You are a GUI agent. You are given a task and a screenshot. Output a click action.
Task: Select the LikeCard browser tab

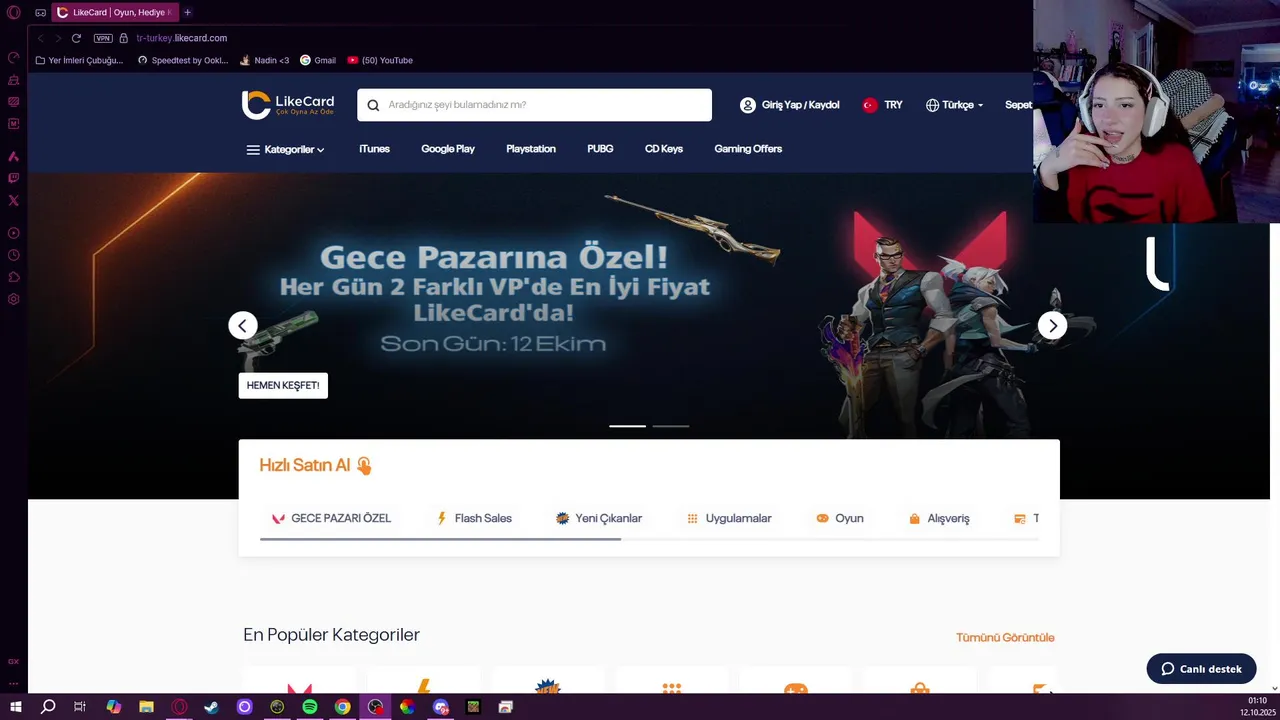coord(114,12)
